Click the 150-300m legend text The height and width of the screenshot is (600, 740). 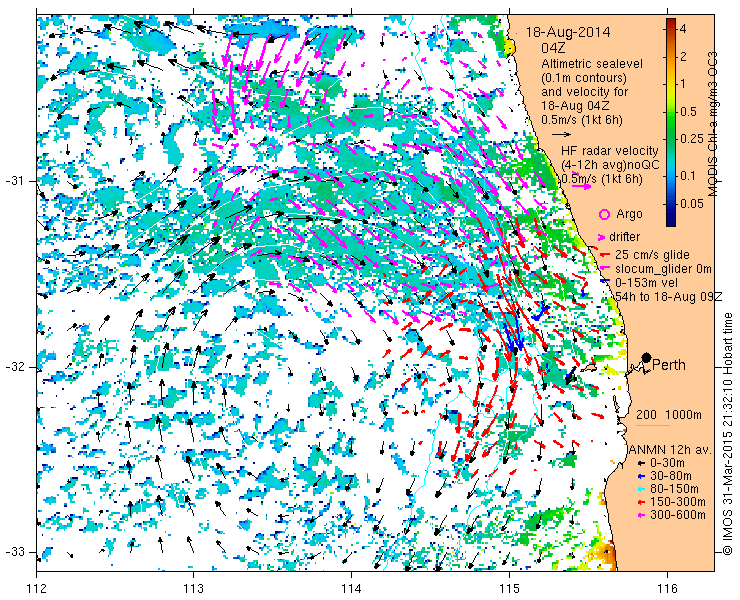pyautogui.click(x=678, y=502)
